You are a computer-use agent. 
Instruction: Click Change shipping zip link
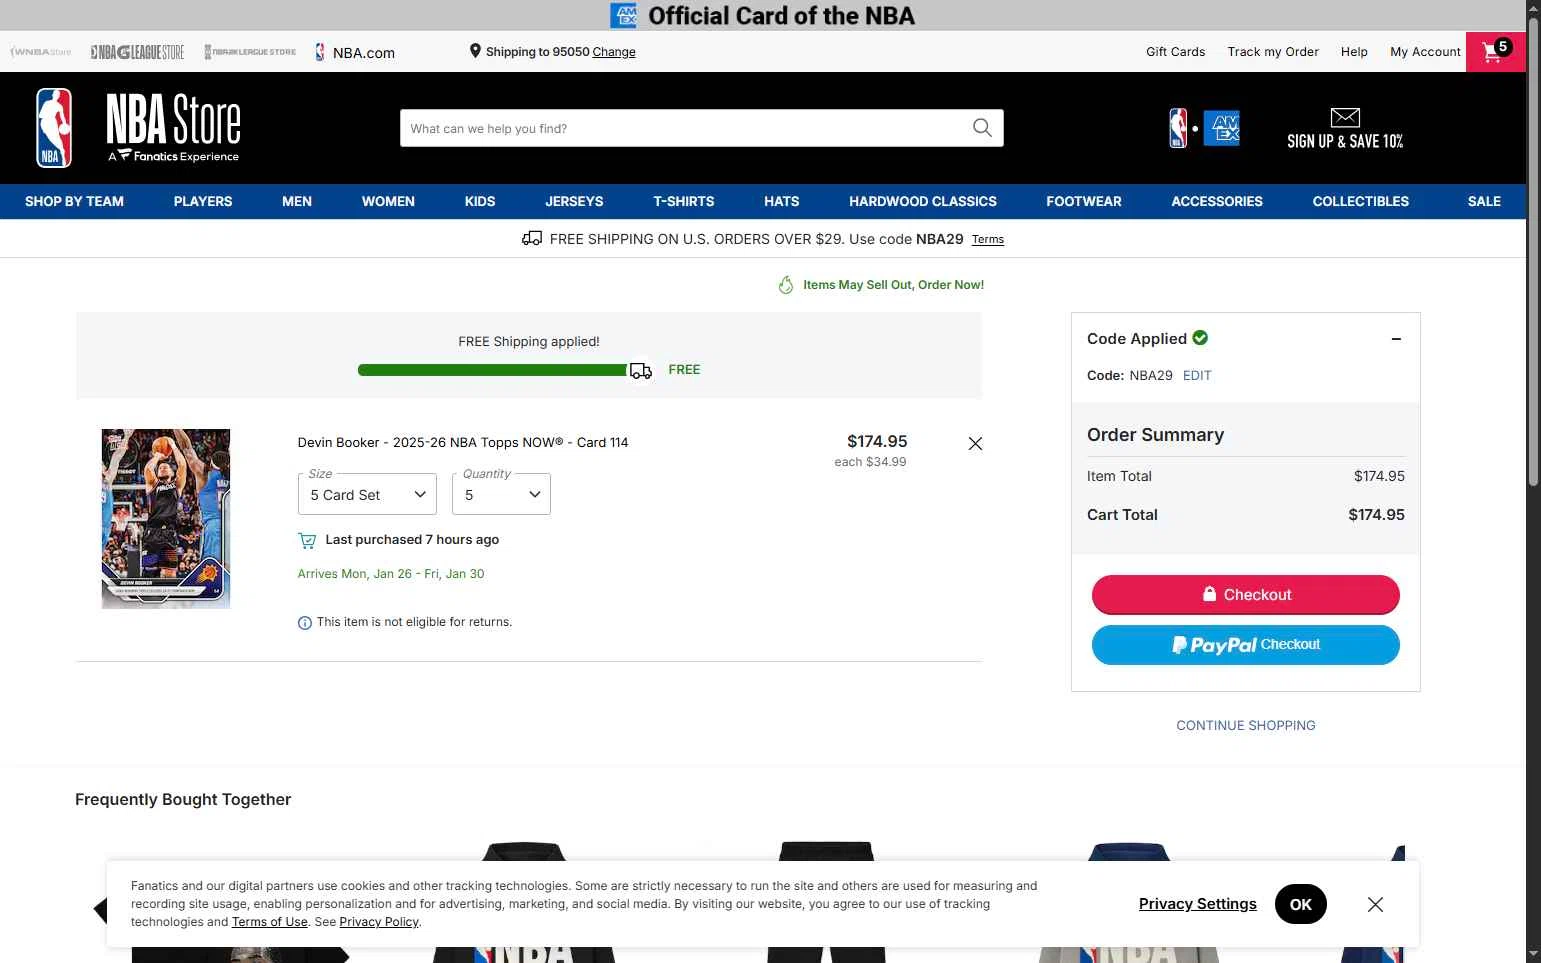614,52
